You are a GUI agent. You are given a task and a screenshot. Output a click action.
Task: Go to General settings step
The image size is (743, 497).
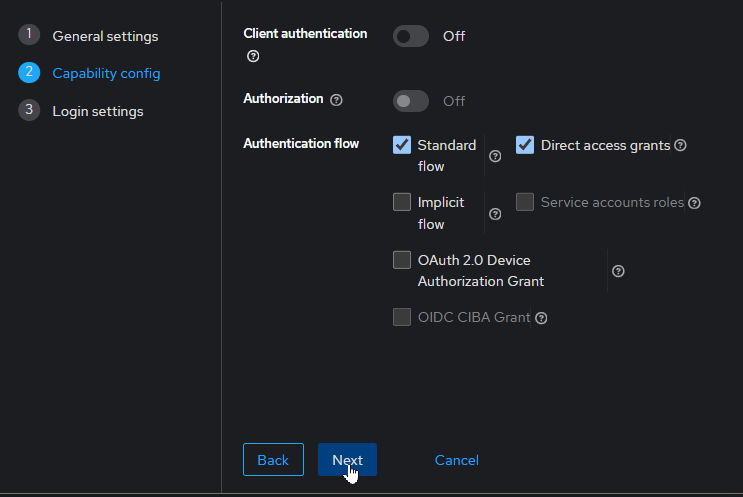pos(105,36)
